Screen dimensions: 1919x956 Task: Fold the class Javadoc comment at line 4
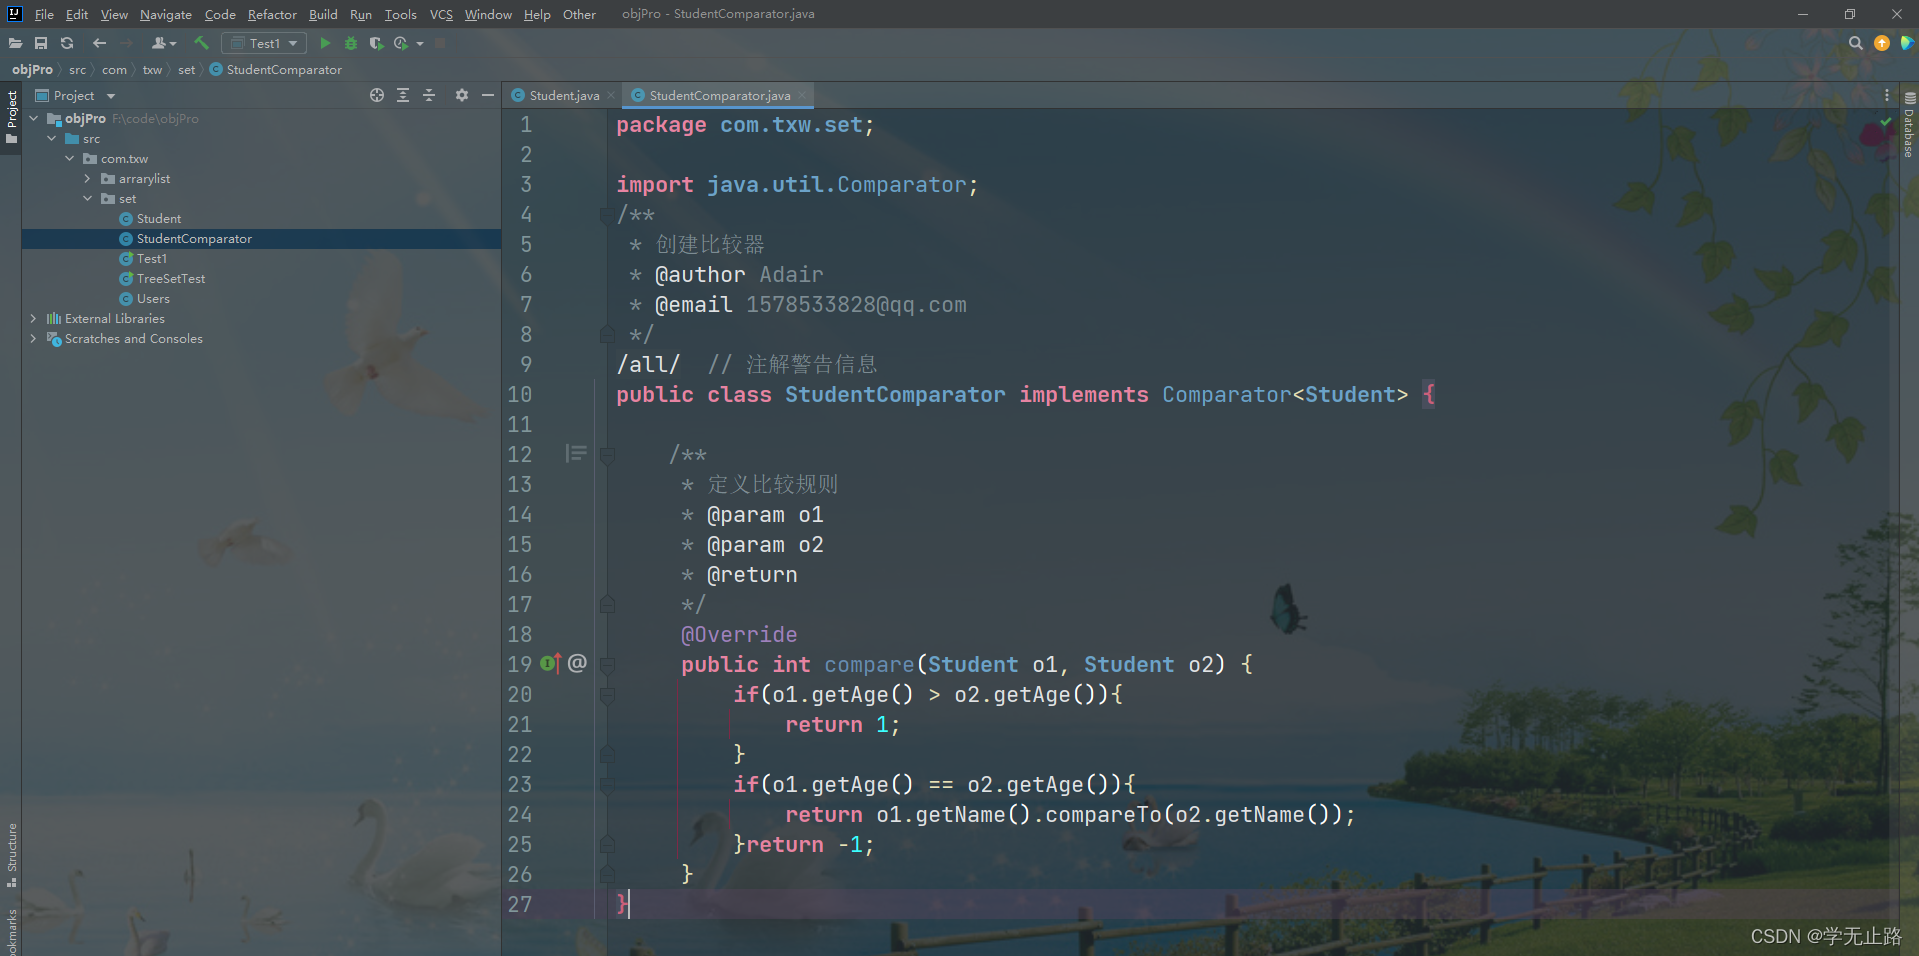click(606, 215)
